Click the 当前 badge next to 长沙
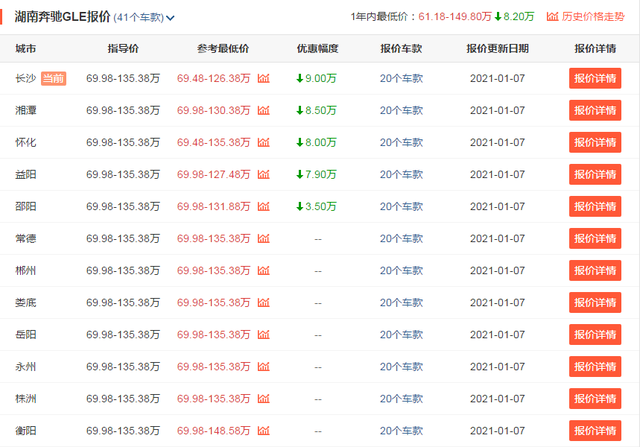This screenshot has width=640, height=447. pyautogui.click(x=53, y=78)
